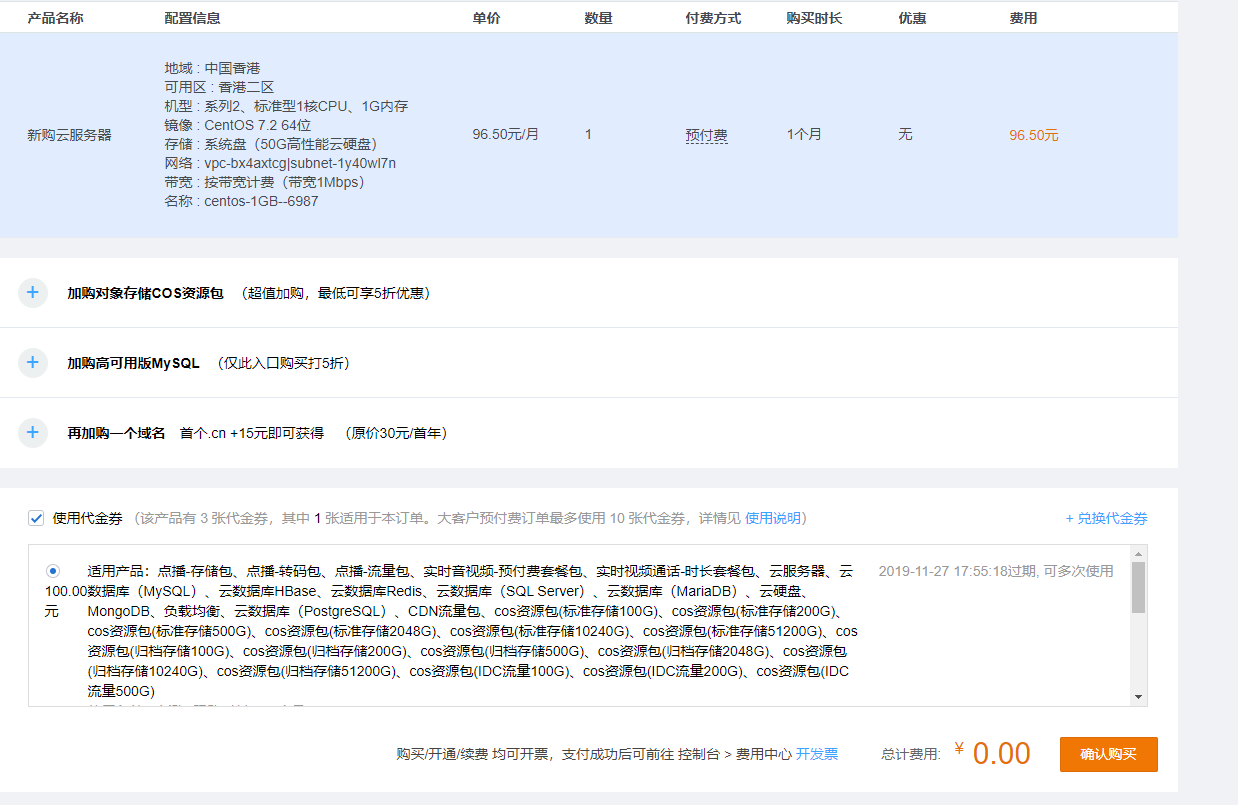
Task: Uncheck the 使用代金券 checkbox
Action: click(x=36, y=518)
